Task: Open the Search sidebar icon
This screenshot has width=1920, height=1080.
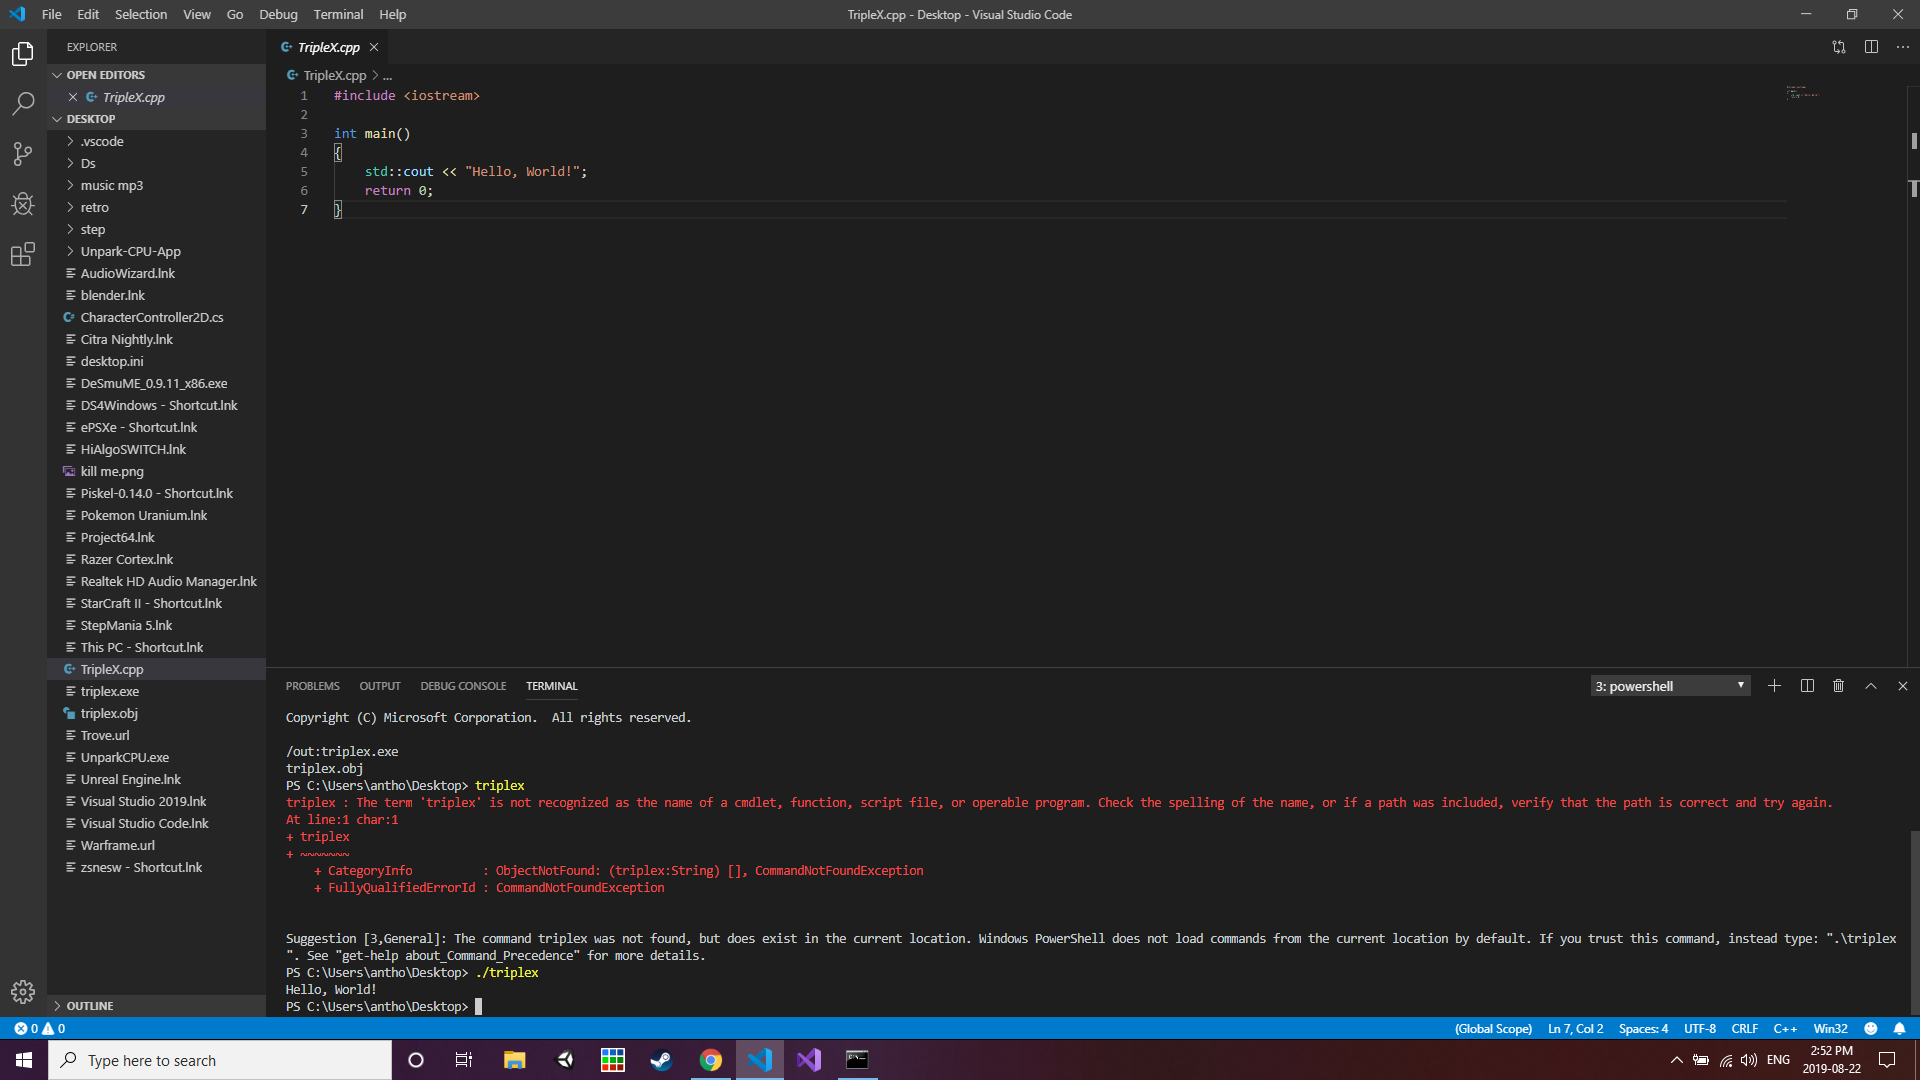Action: click(22, 104)
